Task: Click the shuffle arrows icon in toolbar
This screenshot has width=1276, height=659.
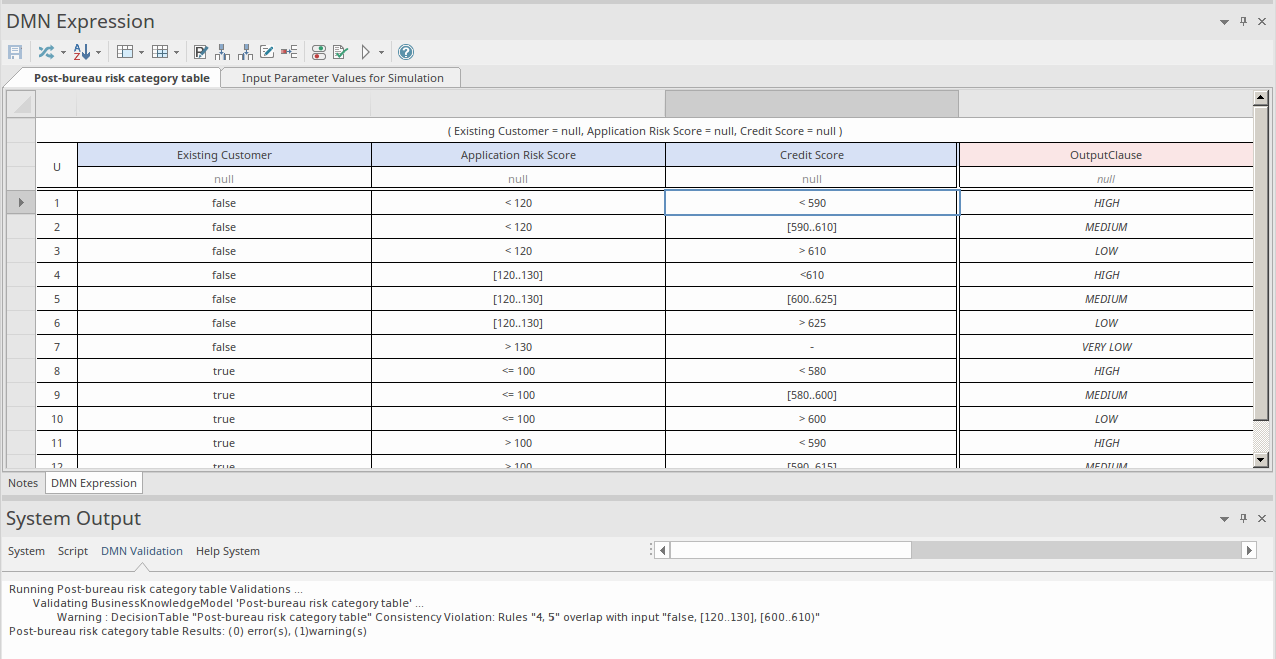Action: coord(46,52)
